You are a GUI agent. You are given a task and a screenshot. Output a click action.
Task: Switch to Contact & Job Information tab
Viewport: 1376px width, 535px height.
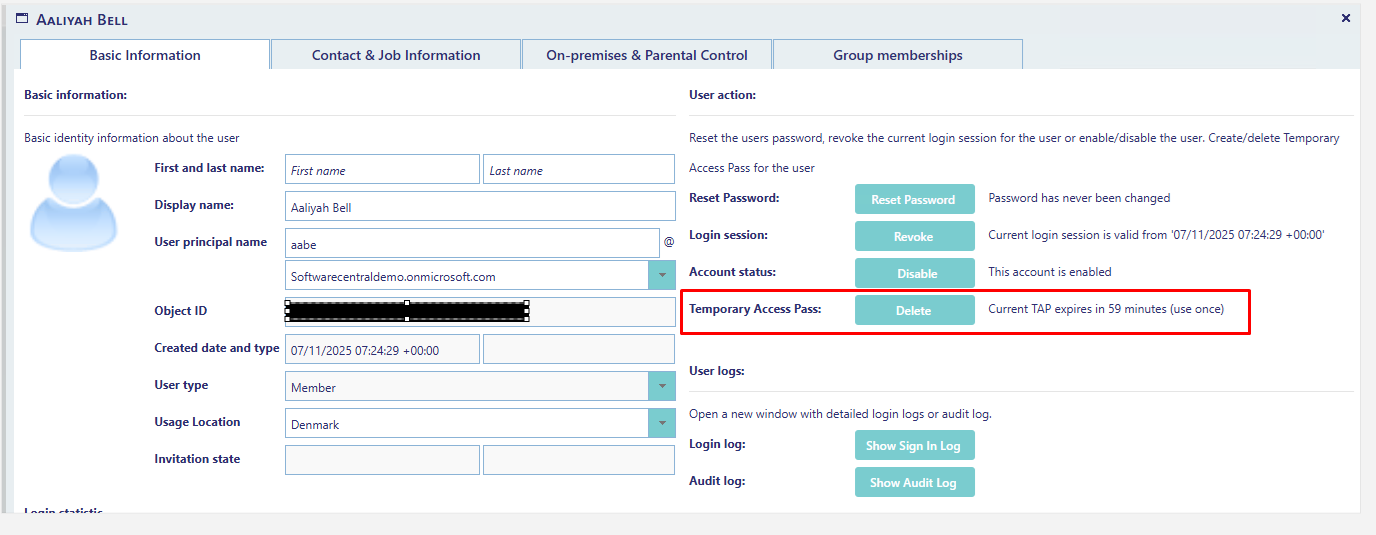click(396, 55)
